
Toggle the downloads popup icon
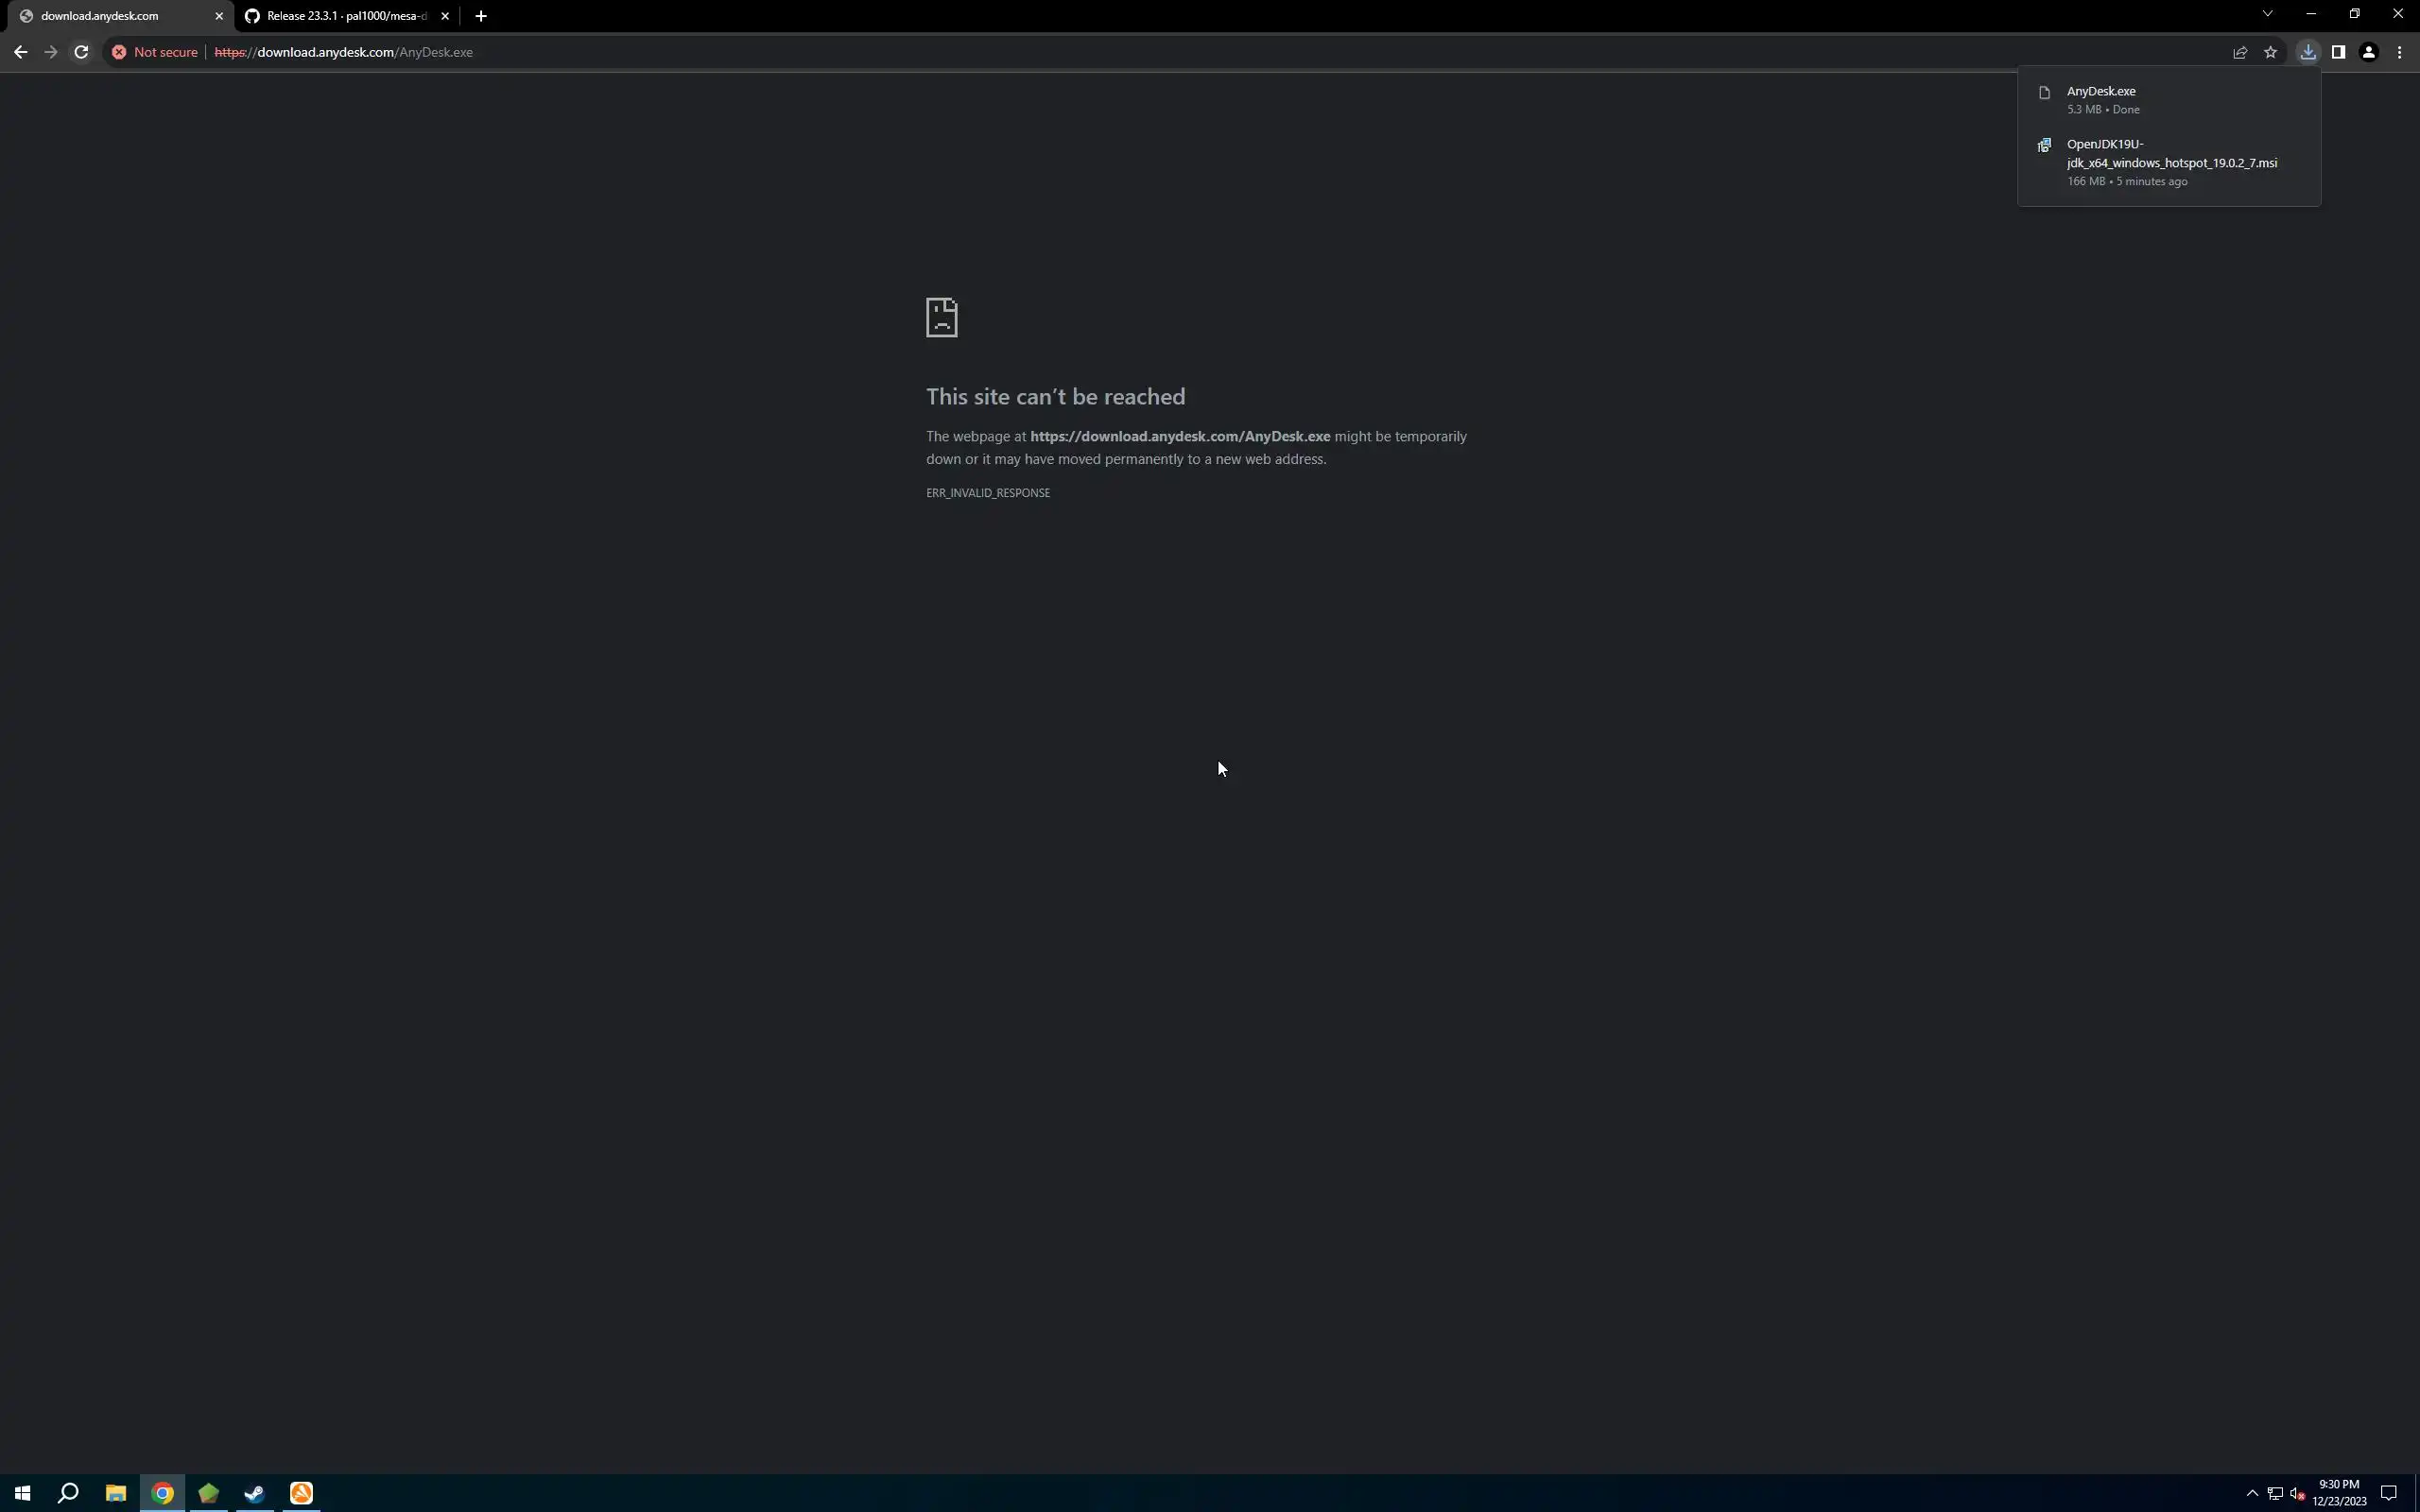click(x=2307, y=52)
